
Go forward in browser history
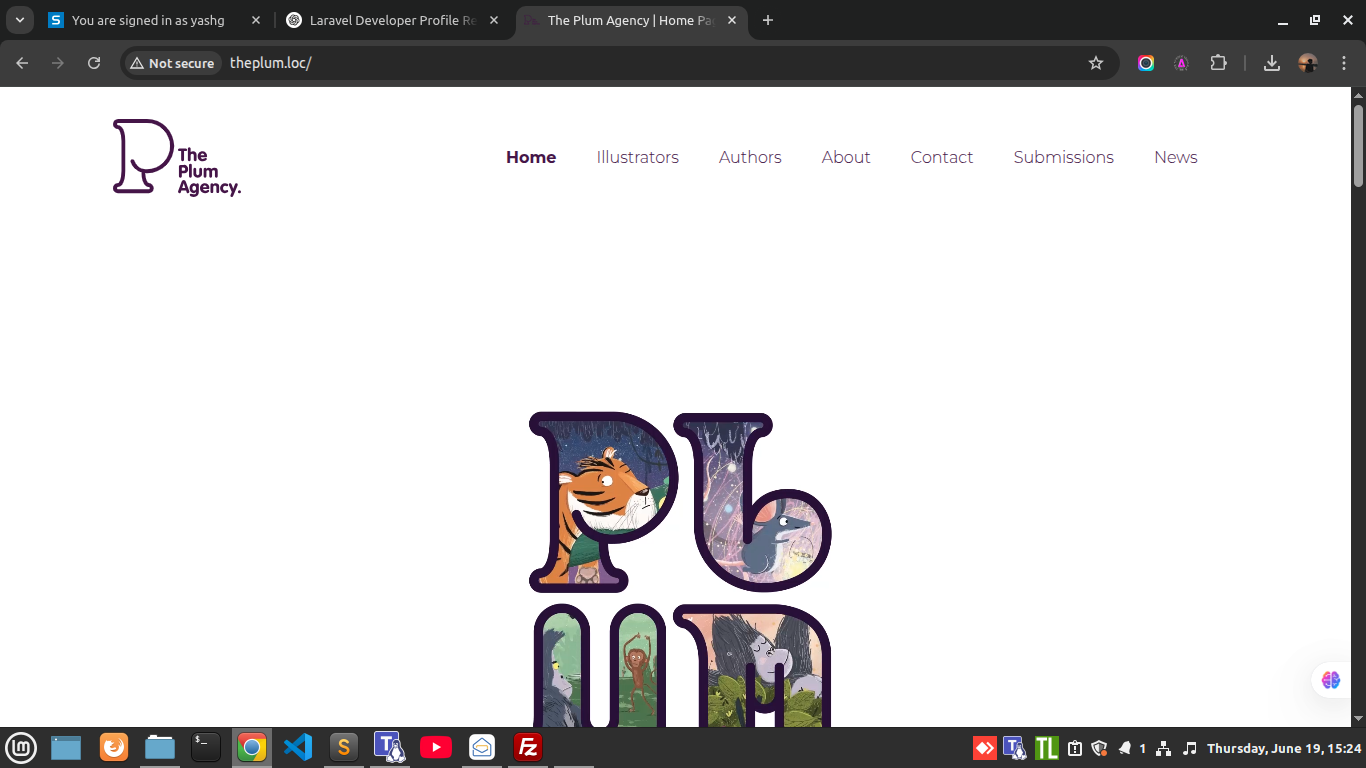click(x=58, y=63)
